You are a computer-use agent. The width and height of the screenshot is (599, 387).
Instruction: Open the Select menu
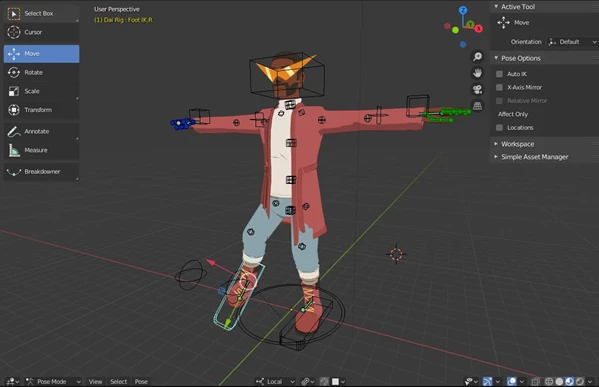click(118, 381)
